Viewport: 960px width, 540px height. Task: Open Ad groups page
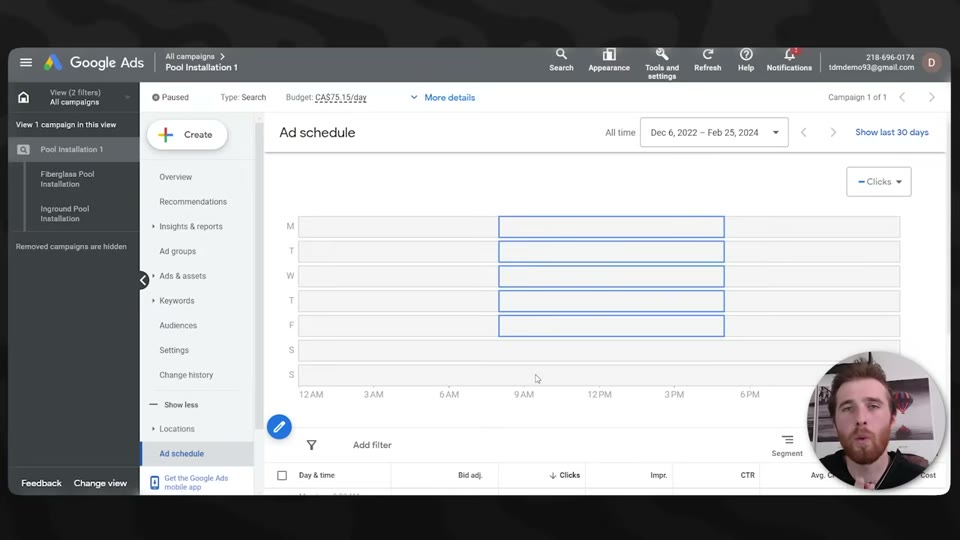point(178,251)
